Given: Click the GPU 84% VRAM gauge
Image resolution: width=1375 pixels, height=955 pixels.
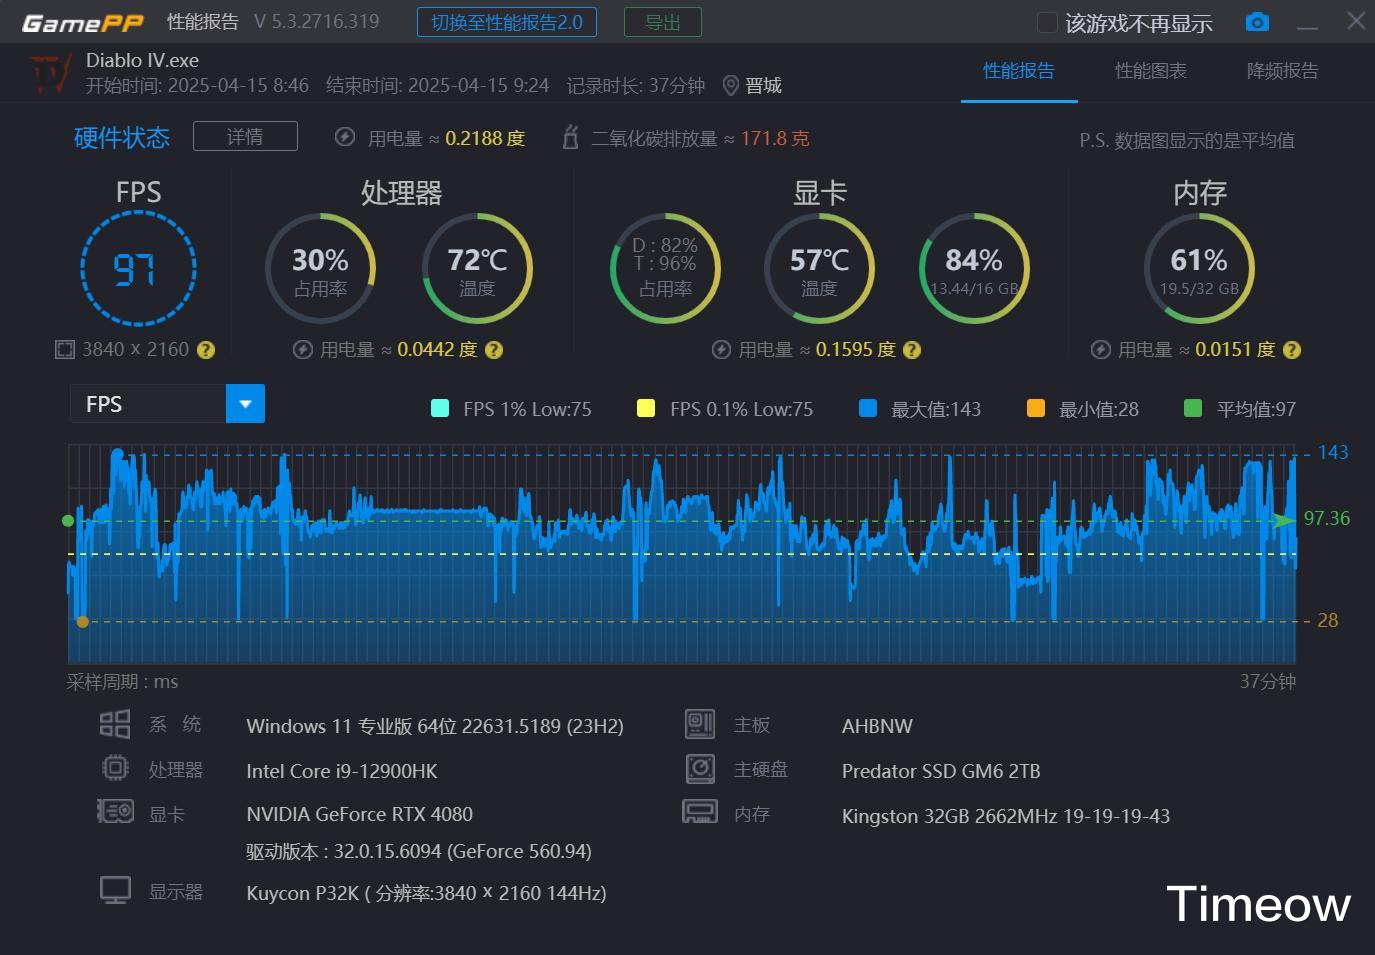Looking at the screenshot, I should tap(974, 268).
